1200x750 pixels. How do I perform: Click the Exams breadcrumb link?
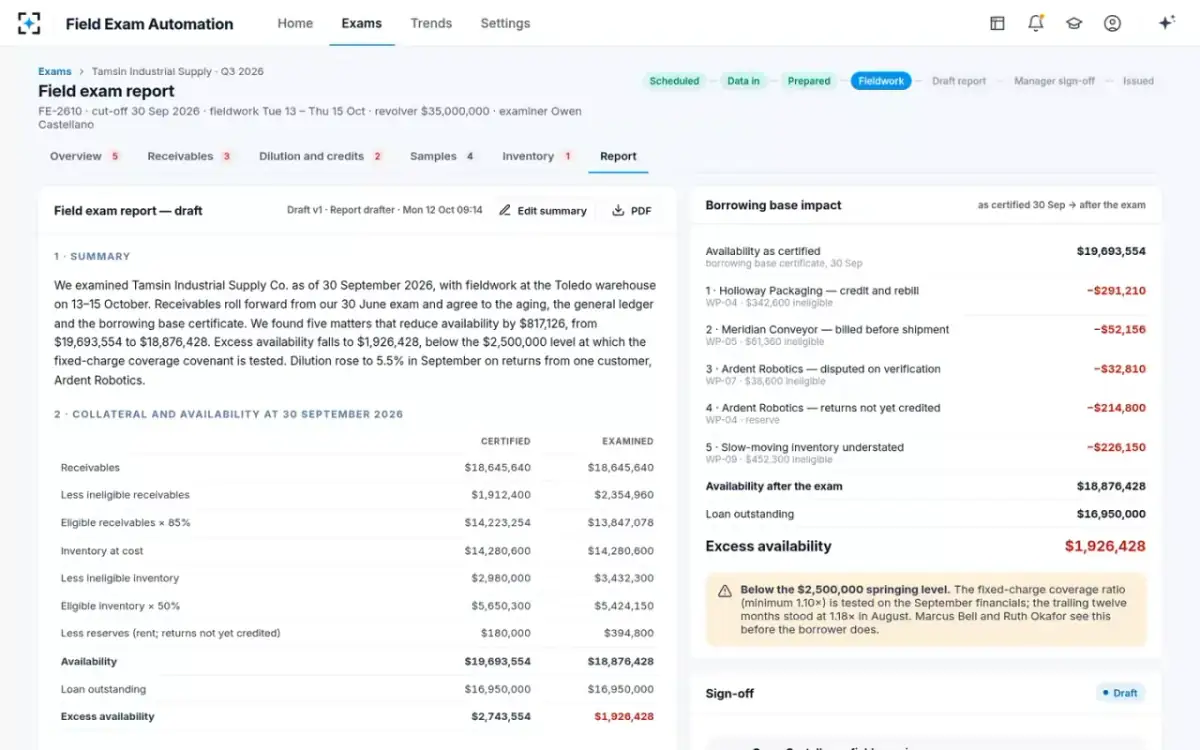55,71
